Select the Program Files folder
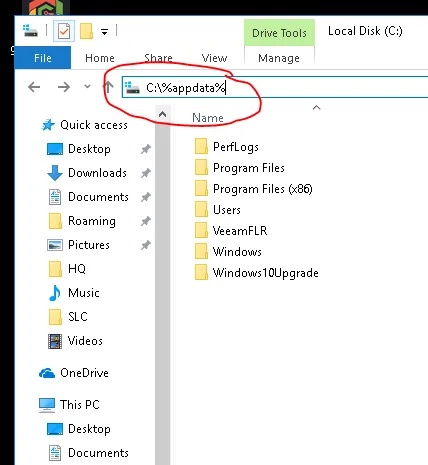Screen dimensions: 428x465 249,168
